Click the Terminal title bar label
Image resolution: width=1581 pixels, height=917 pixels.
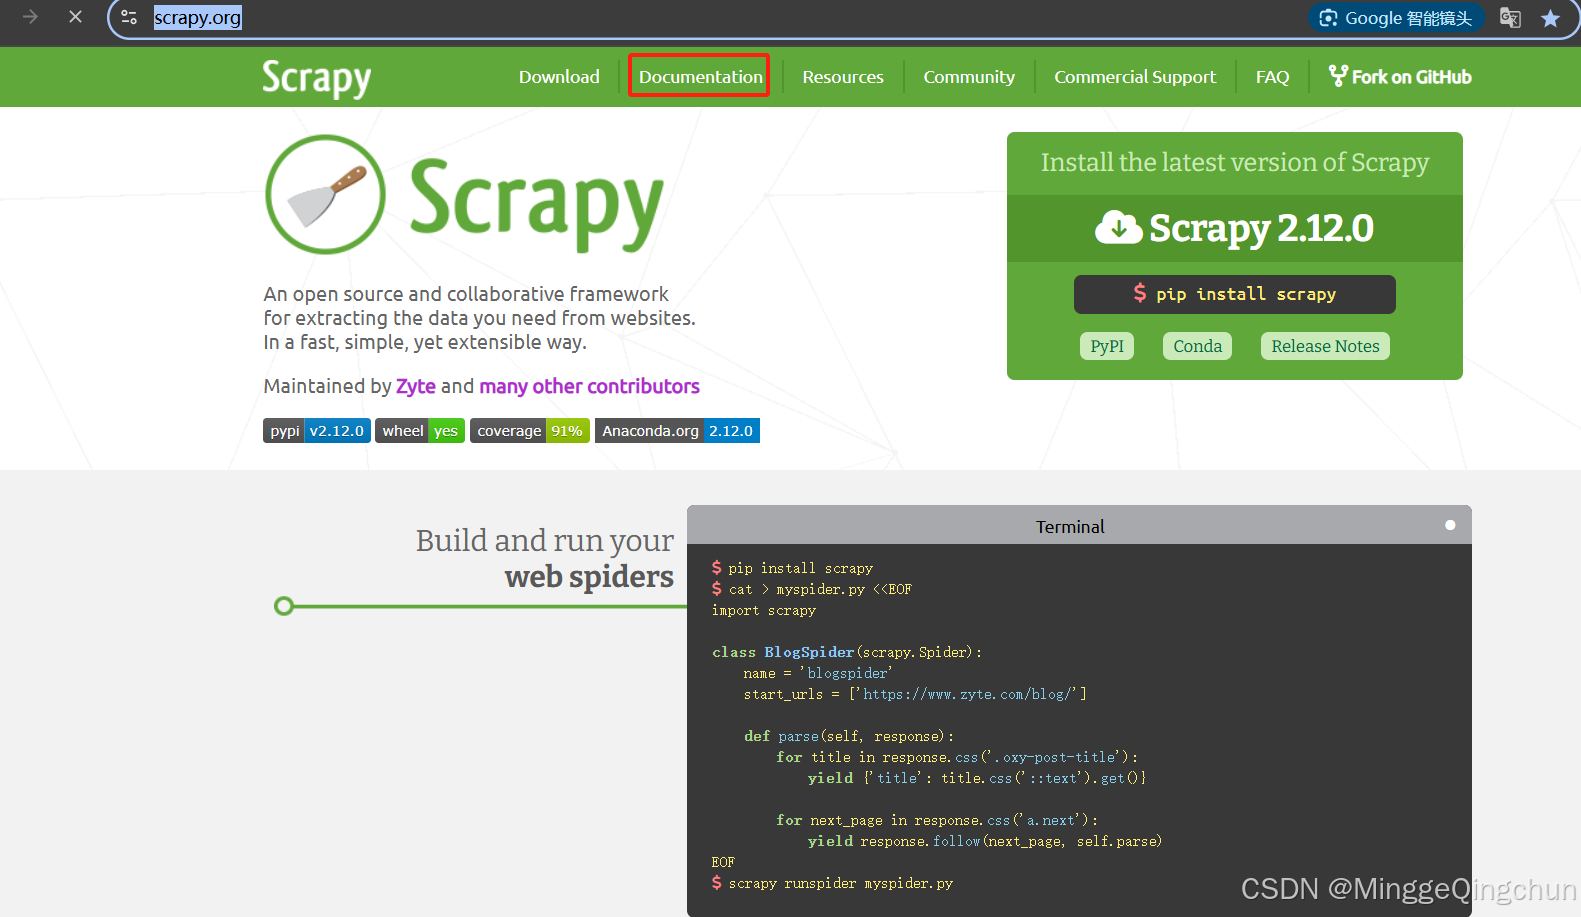[x=1070, y=526]
